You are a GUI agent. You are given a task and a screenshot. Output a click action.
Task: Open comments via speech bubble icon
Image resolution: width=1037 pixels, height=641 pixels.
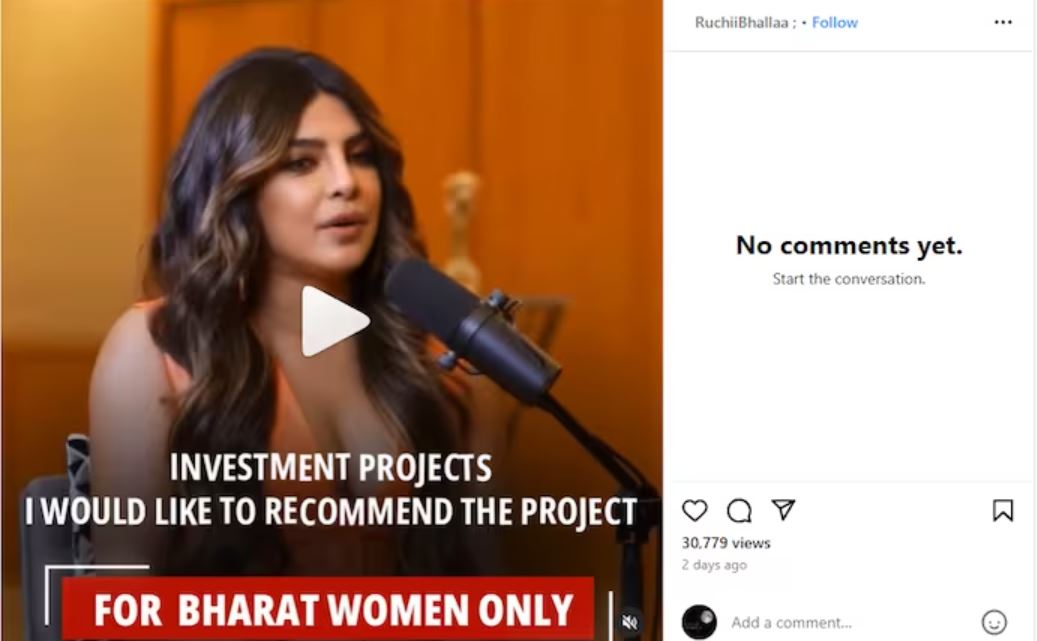click(739, 511)
